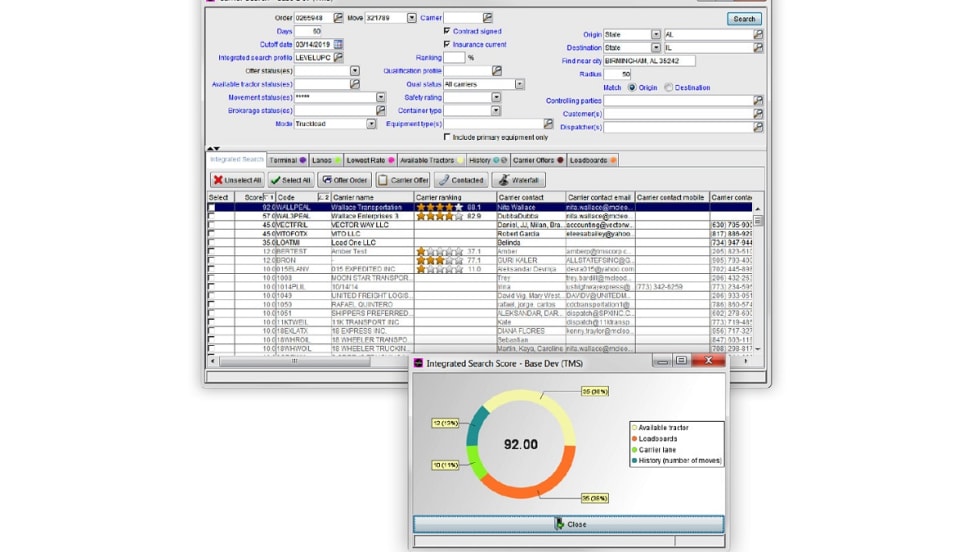The width and height of the screenshot is (980, 552).
Task: Expand the Mode Truckload dropdown
Action: tap(371, 124)
